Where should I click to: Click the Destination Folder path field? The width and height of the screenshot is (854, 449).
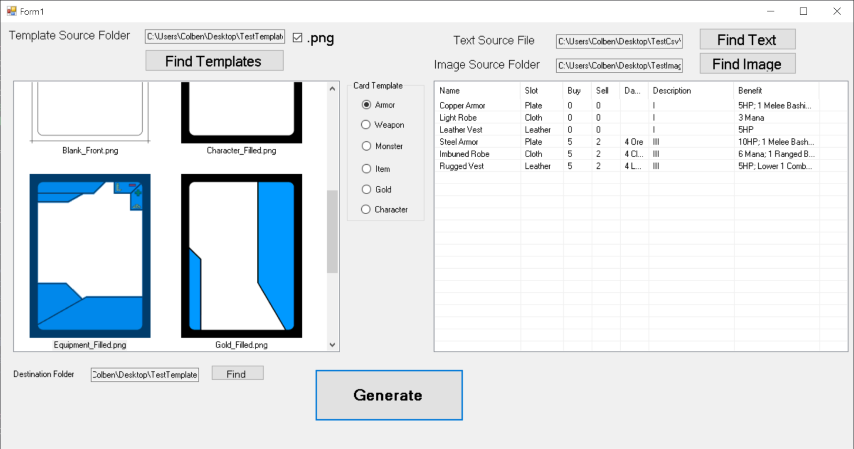145,375
